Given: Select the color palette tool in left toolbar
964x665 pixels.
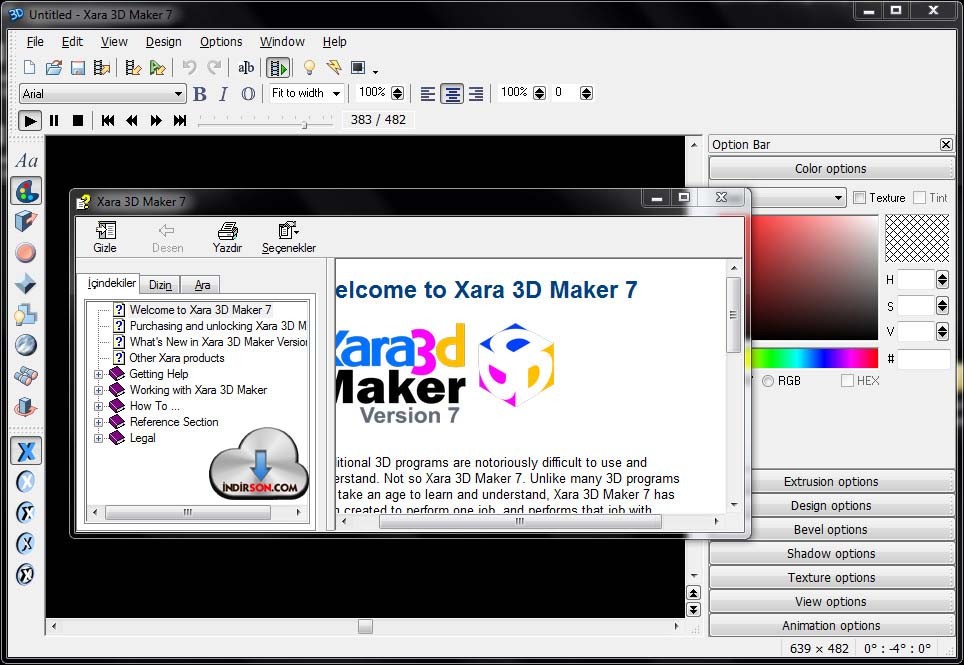Looking at the screenshot, I should click(26, 191).
